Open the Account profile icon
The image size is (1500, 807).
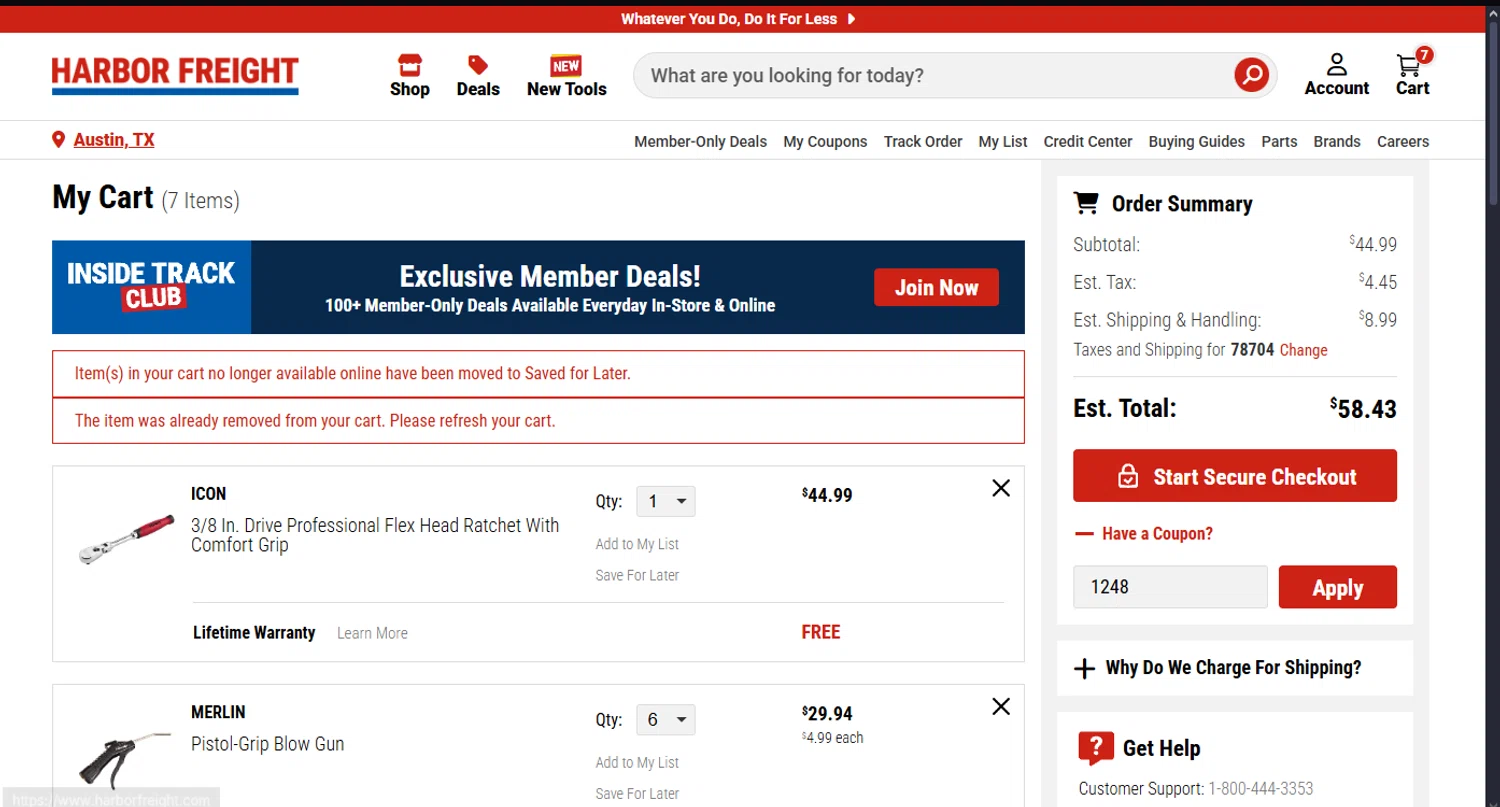[1337, 75]
